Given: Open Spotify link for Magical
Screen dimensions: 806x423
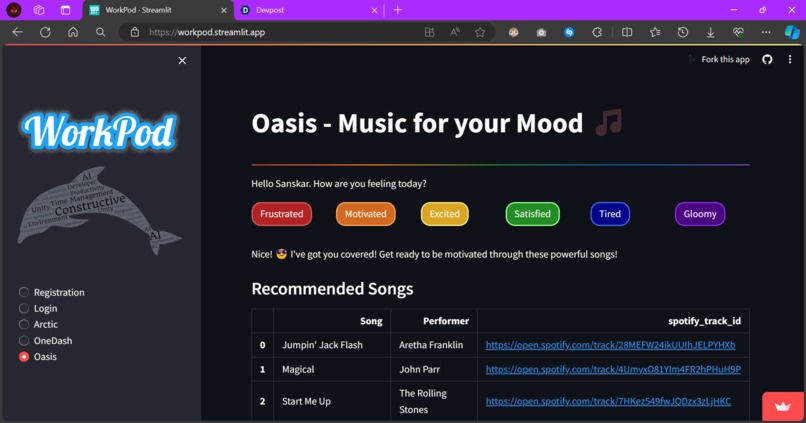Looking at the screenshot, I should tap(613, 370).
